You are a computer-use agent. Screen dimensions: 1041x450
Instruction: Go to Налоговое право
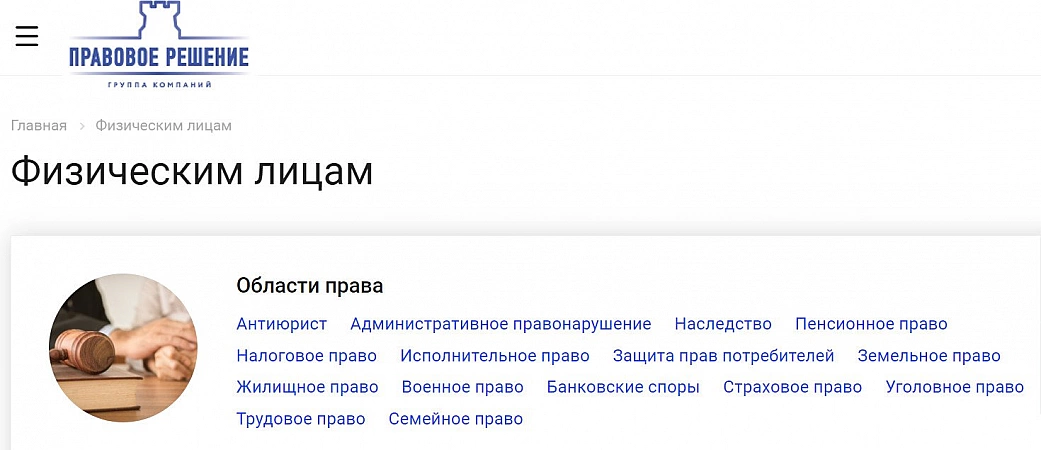306,356
